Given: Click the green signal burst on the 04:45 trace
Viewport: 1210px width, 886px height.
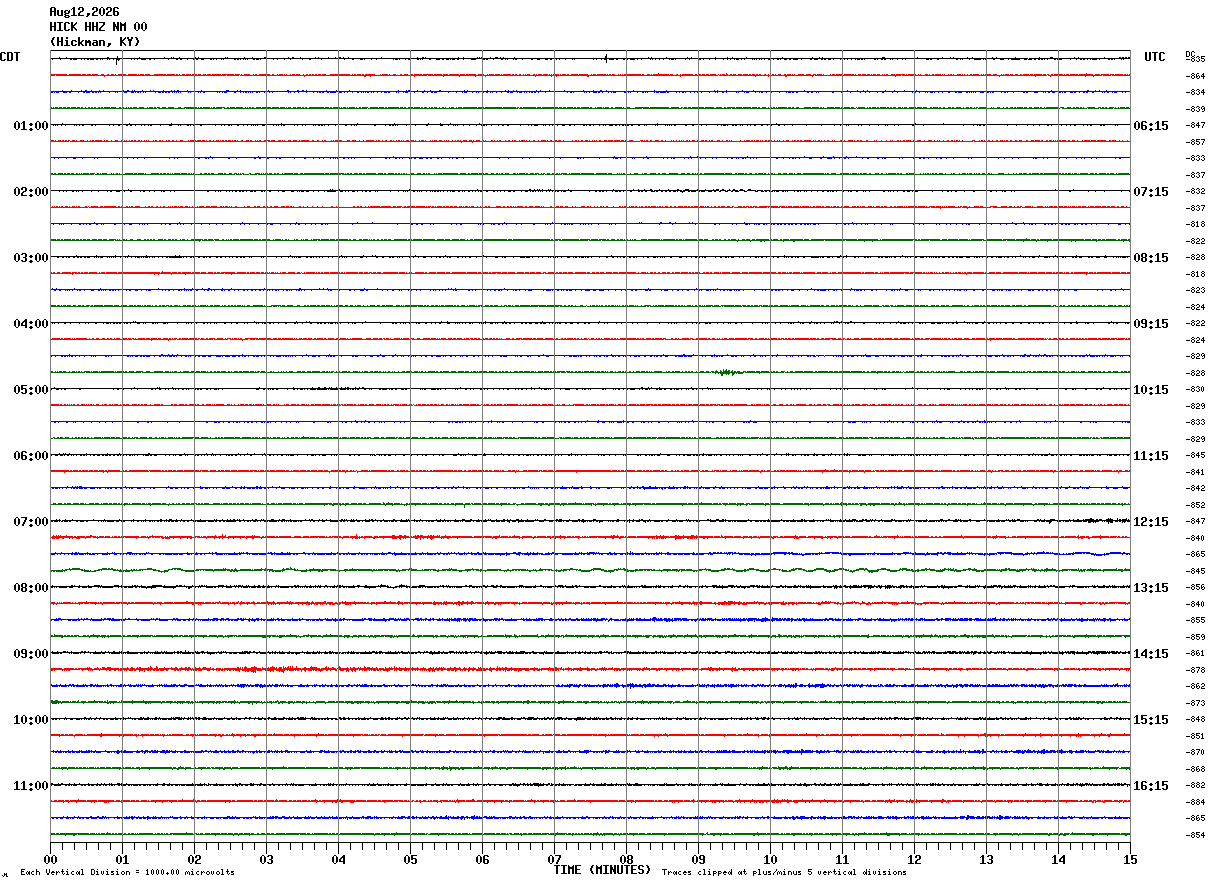Looking at the screenshot, I should click(728, 372).
